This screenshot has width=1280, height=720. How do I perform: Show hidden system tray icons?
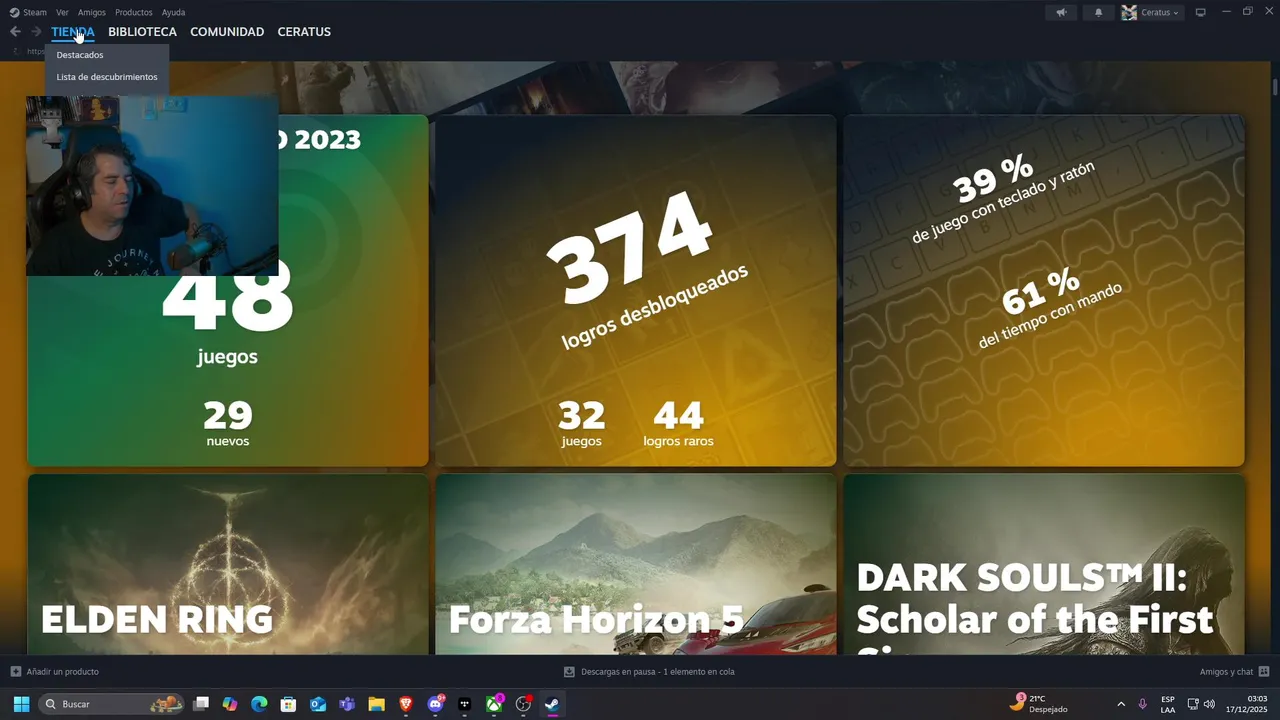point(1120,704)
